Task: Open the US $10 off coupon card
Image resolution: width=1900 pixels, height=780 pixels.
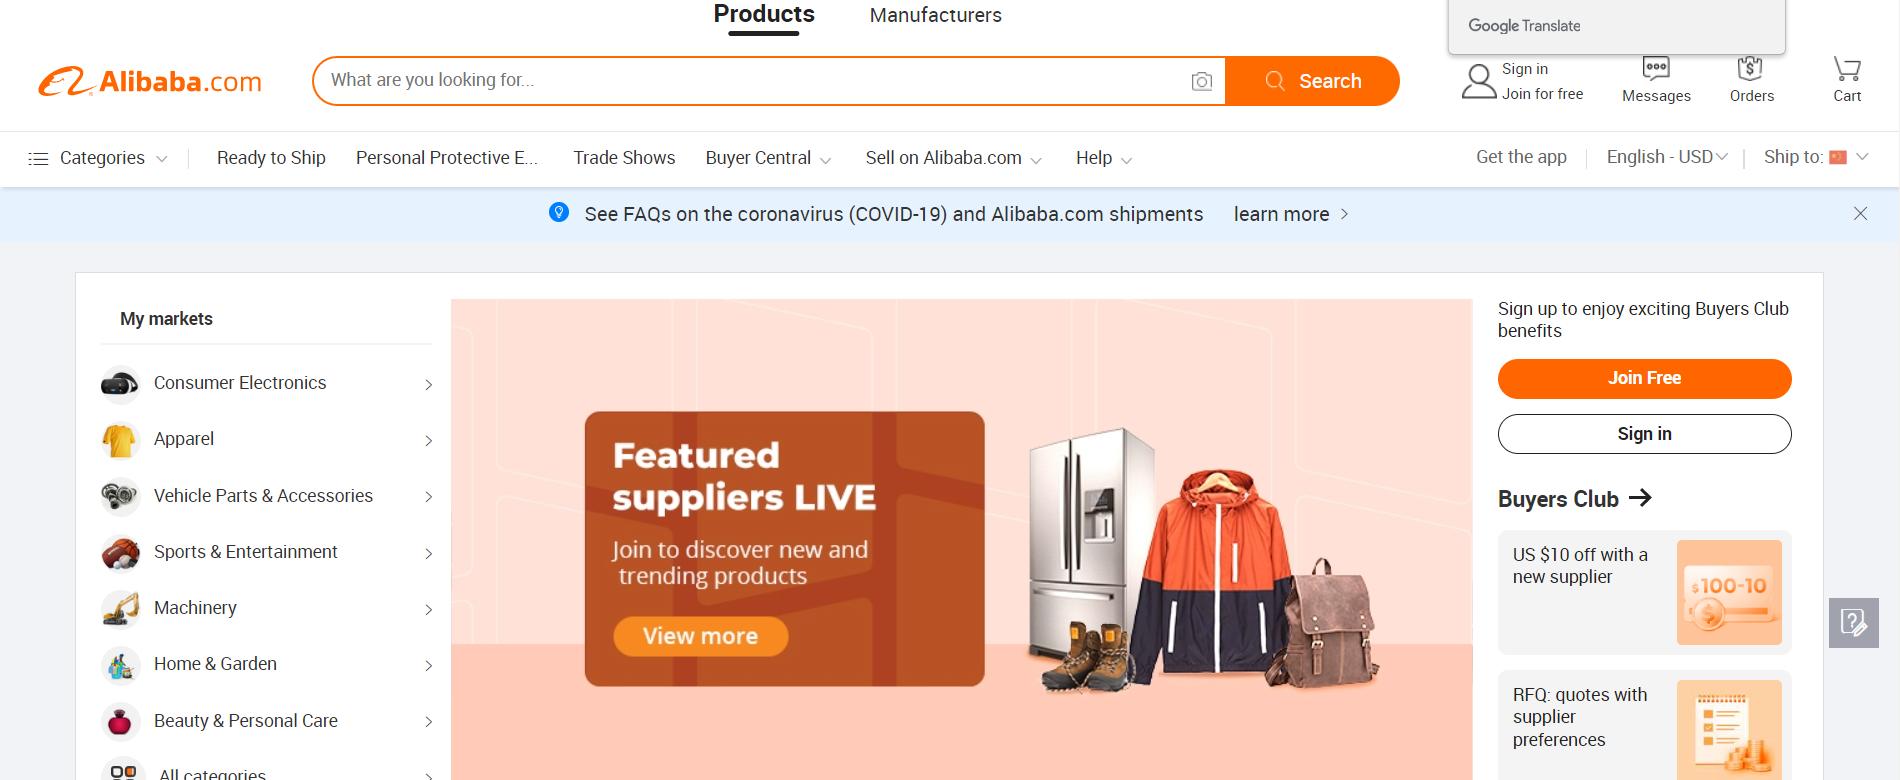Action: point(1644,592)
